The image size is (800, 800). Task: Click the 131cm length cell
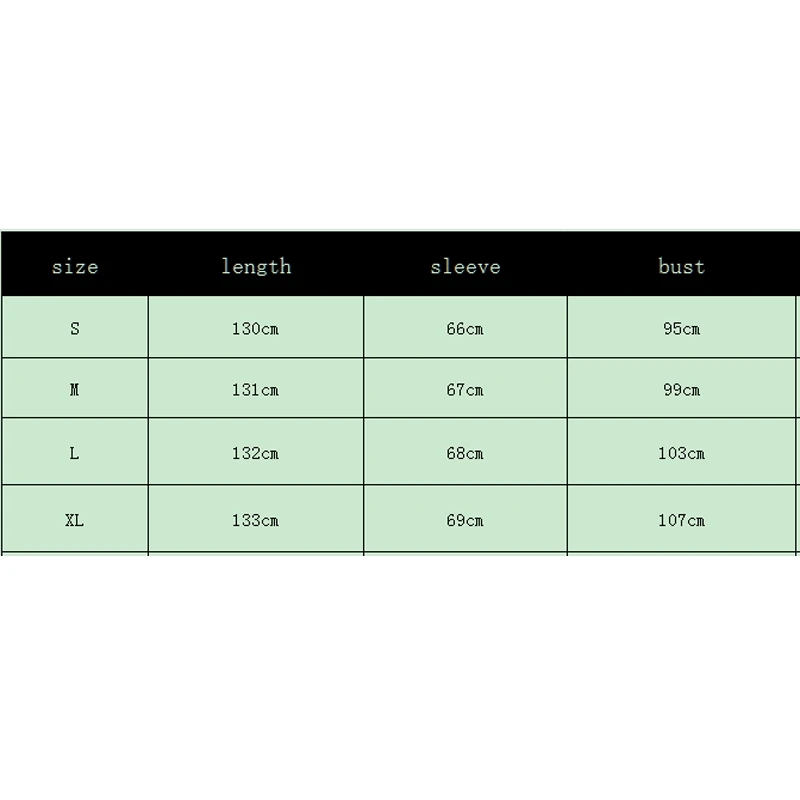pos(255,390)
